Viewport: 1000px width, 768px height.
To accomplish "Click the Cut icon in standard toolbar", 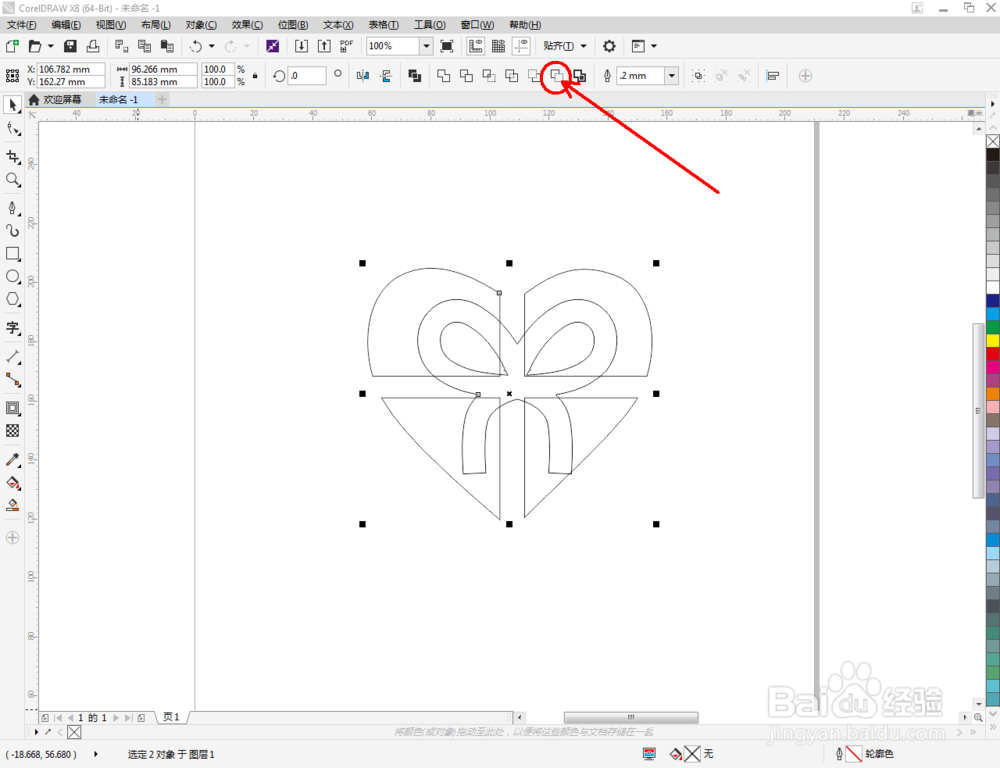I will click(121, 46).
